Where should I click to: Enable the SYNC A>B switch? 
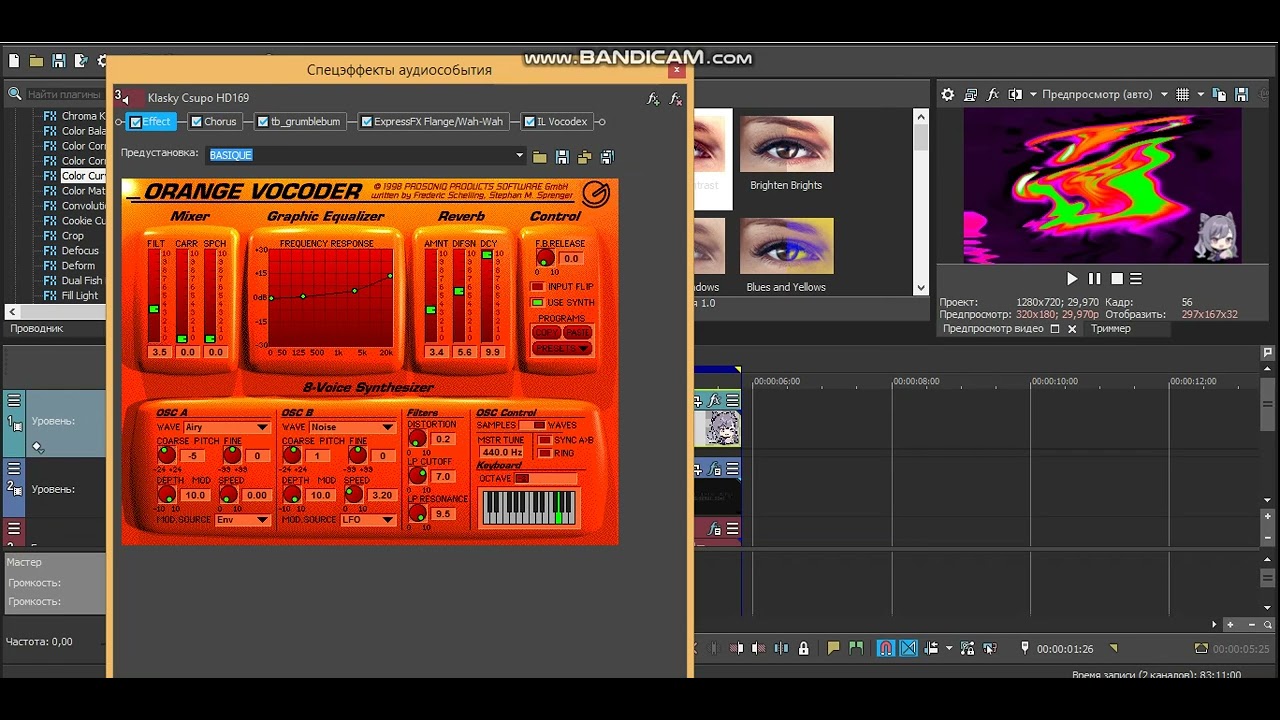(x=545, y=440)
